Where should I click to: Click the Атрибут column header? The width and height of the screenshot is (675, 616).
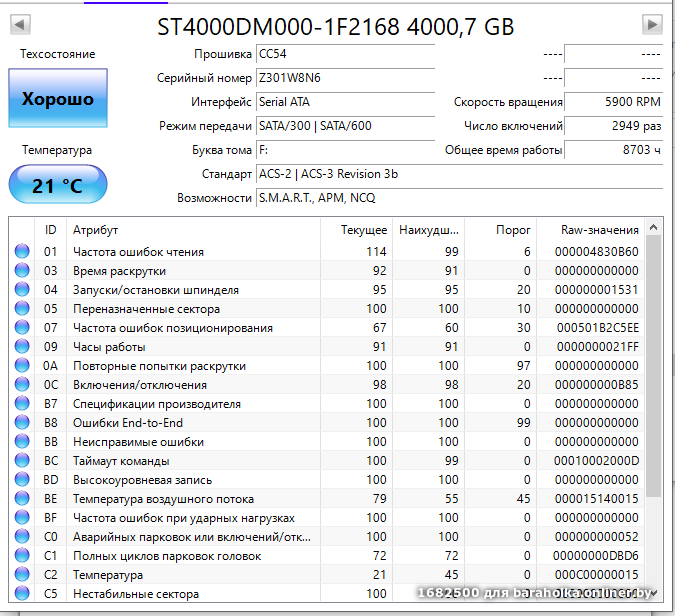pyautogui.click(x=193, y=230)
